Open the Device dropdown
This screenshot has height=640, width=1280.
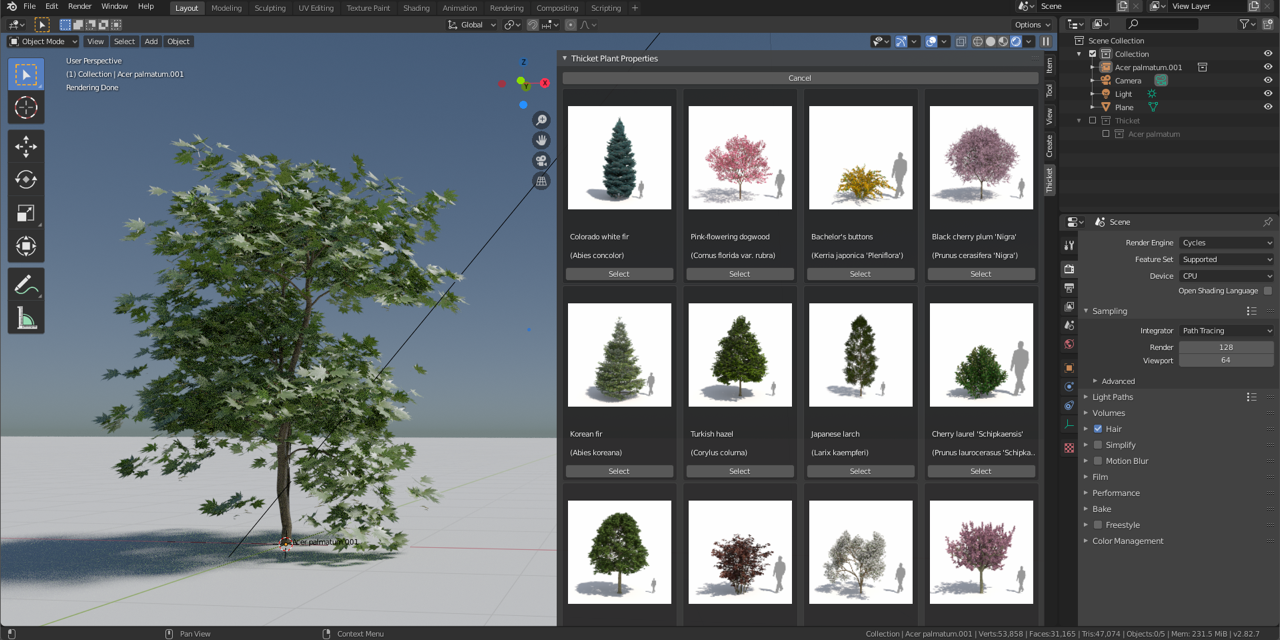(1227, 276)
